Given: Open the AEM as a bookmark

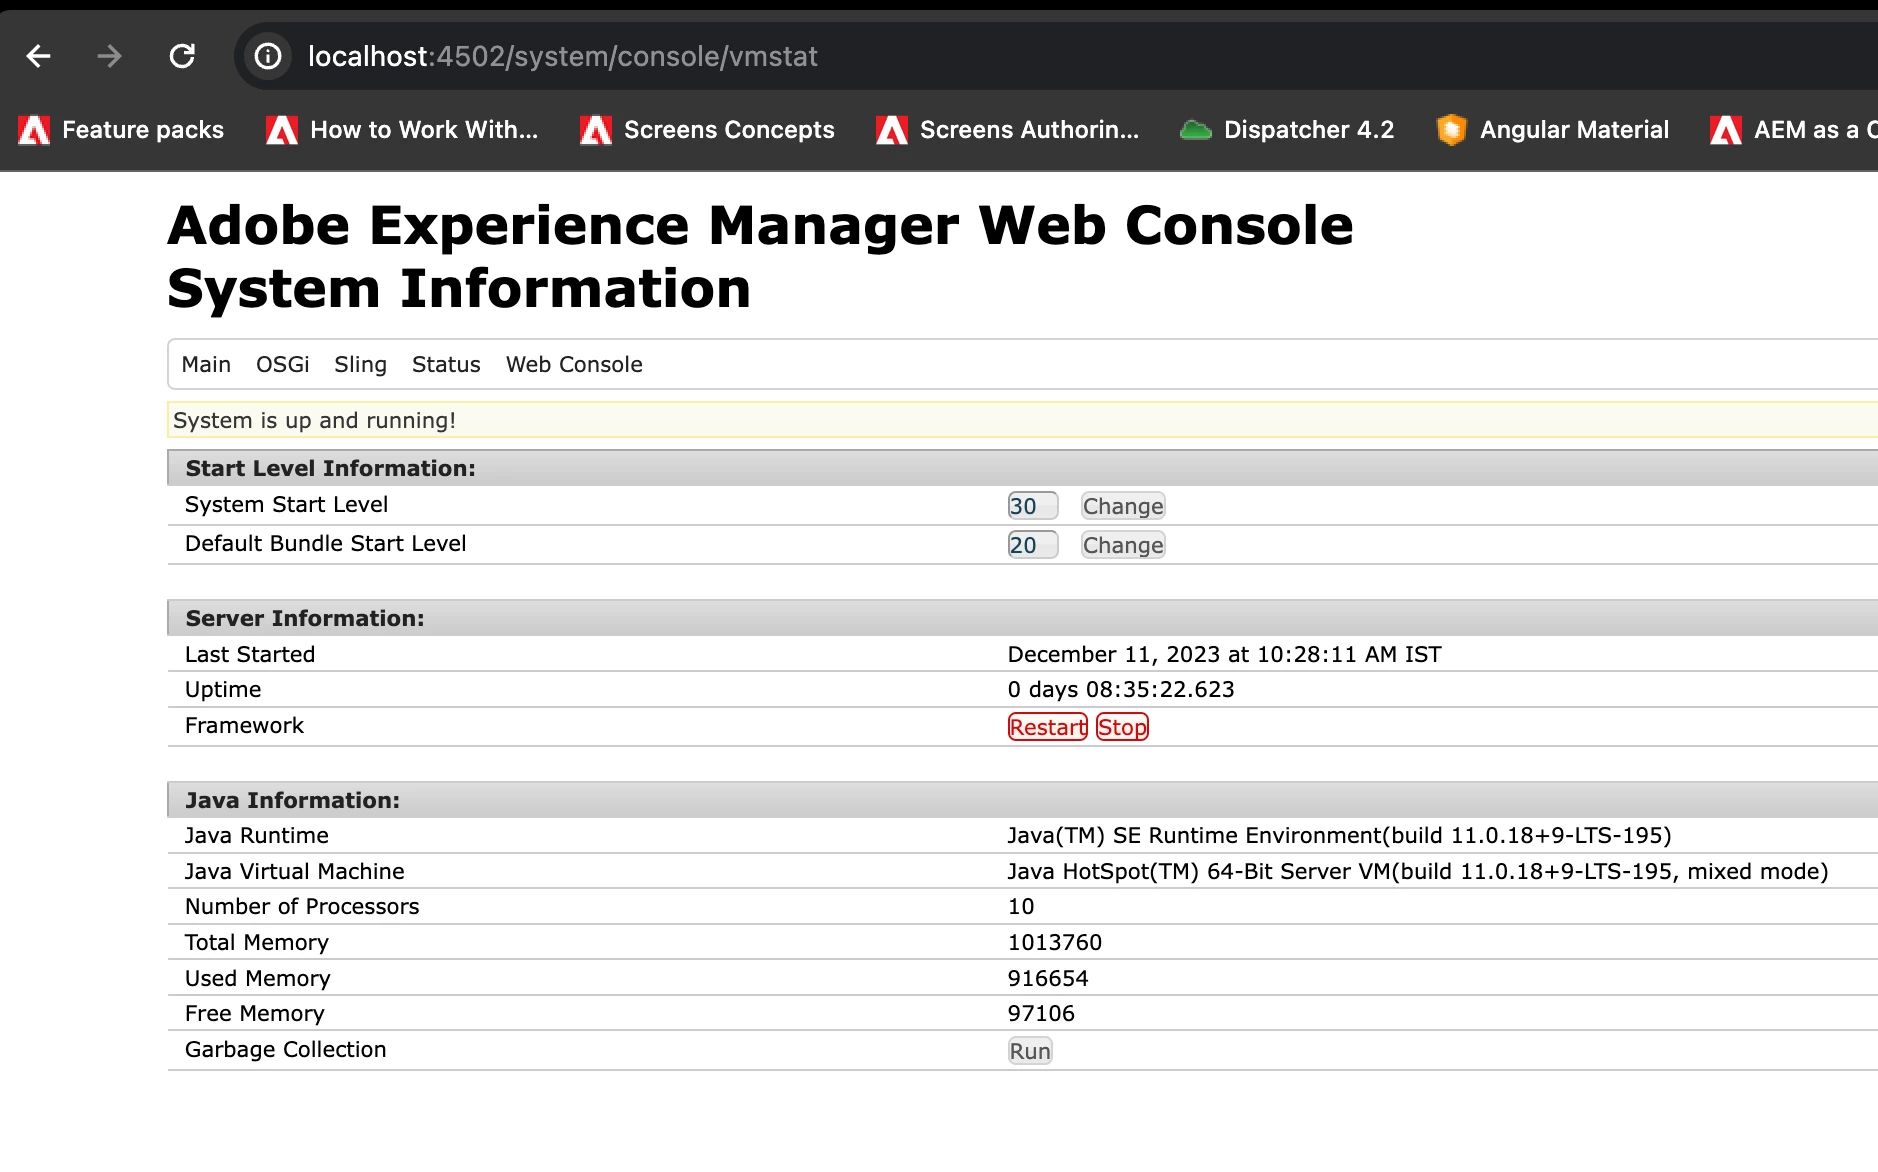Looking at the screenshot, I should point(1792,130).
